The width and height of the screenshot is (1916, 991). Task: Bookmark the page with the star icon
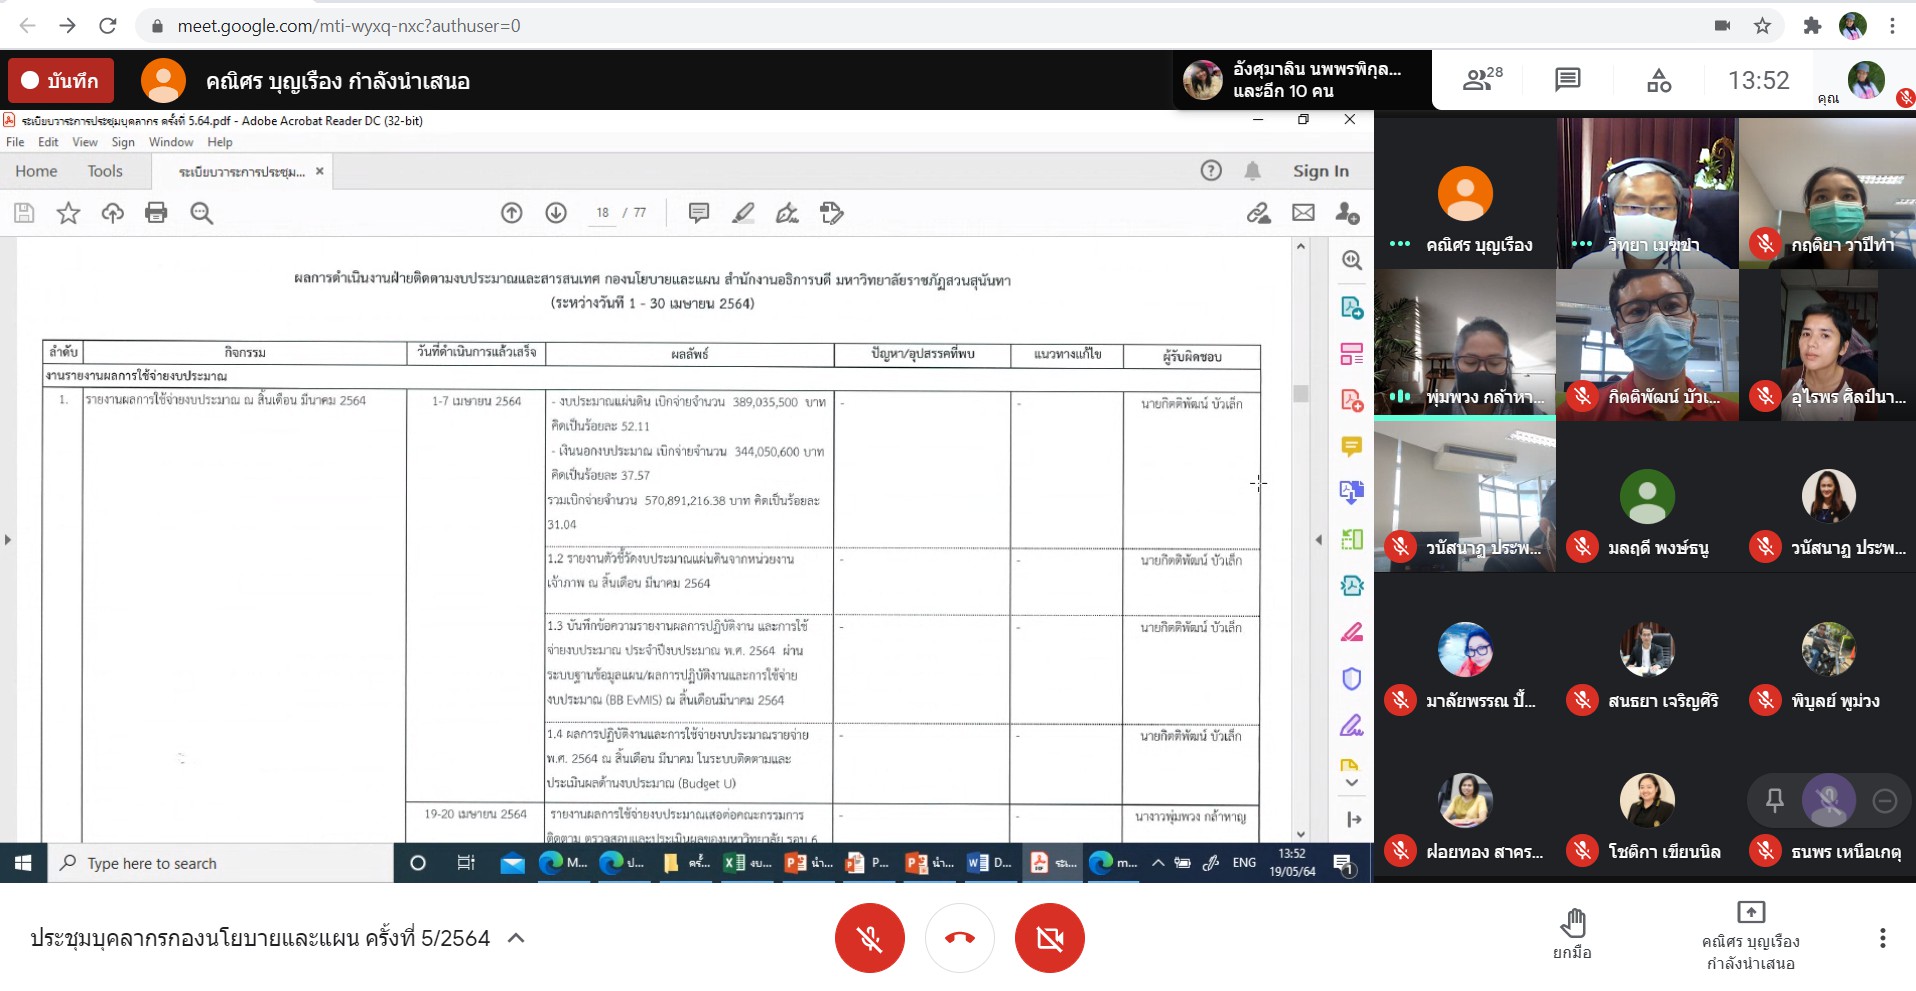pyautogui.click(x=1762, y=26)
